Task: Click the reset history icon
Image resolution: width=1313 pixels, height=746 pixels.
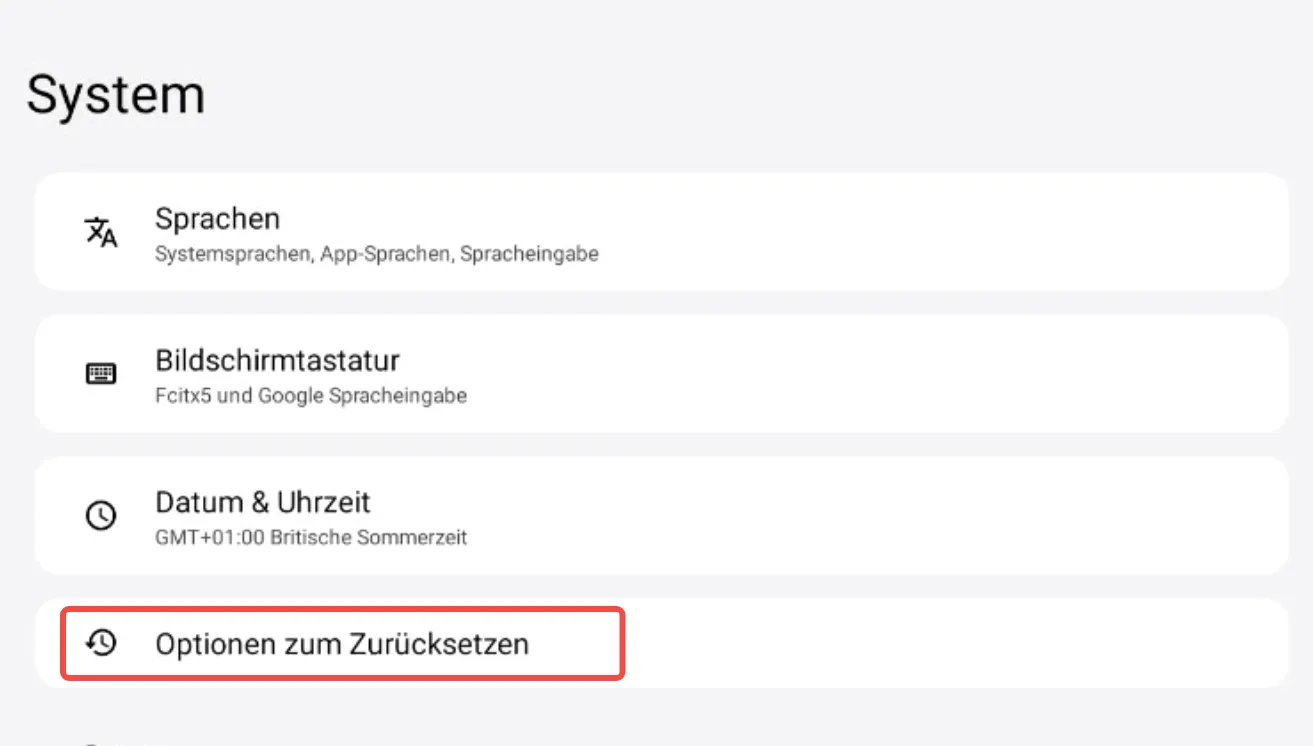Action: point(100,643)
